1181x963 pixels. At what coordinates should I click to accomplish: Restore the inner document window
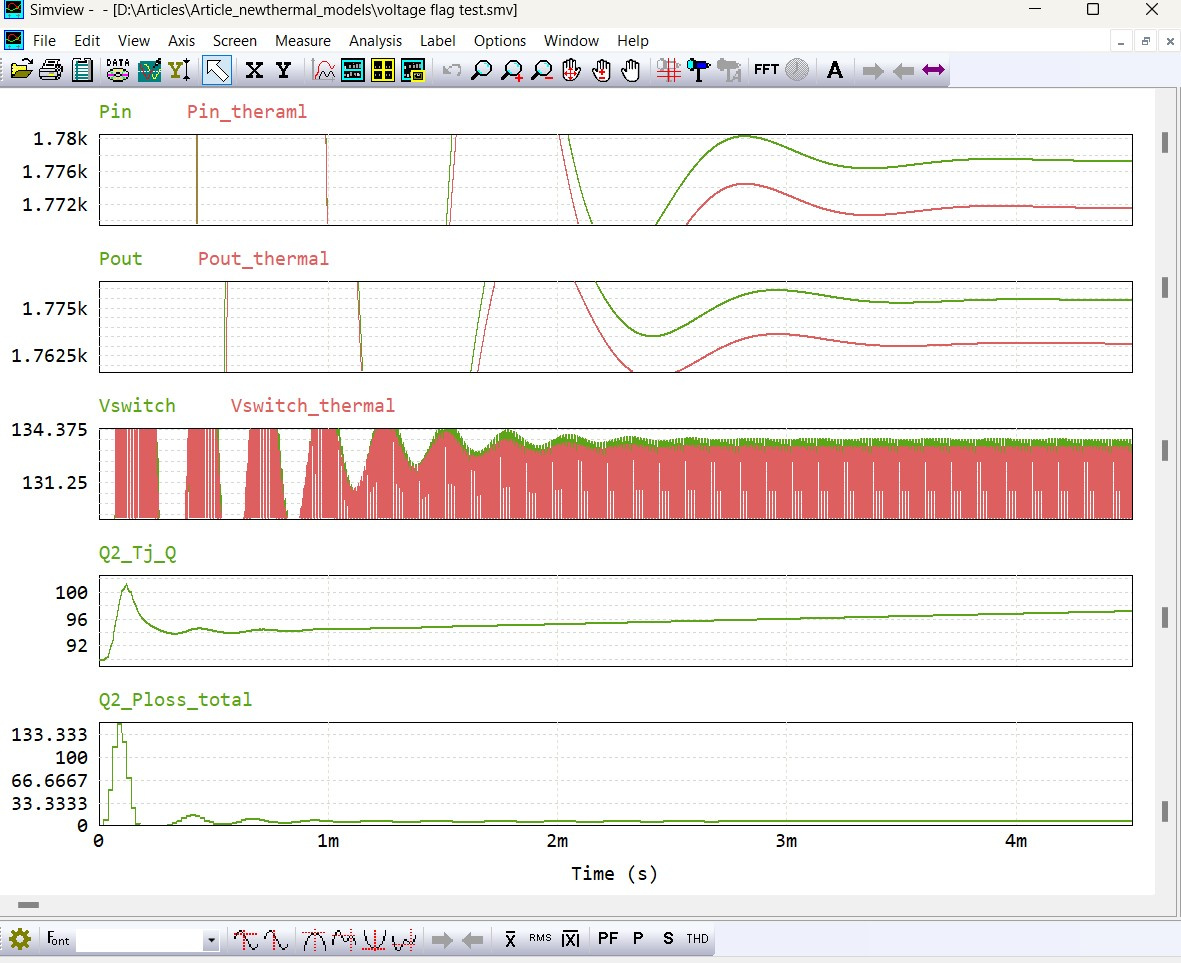coord(1146,41)
